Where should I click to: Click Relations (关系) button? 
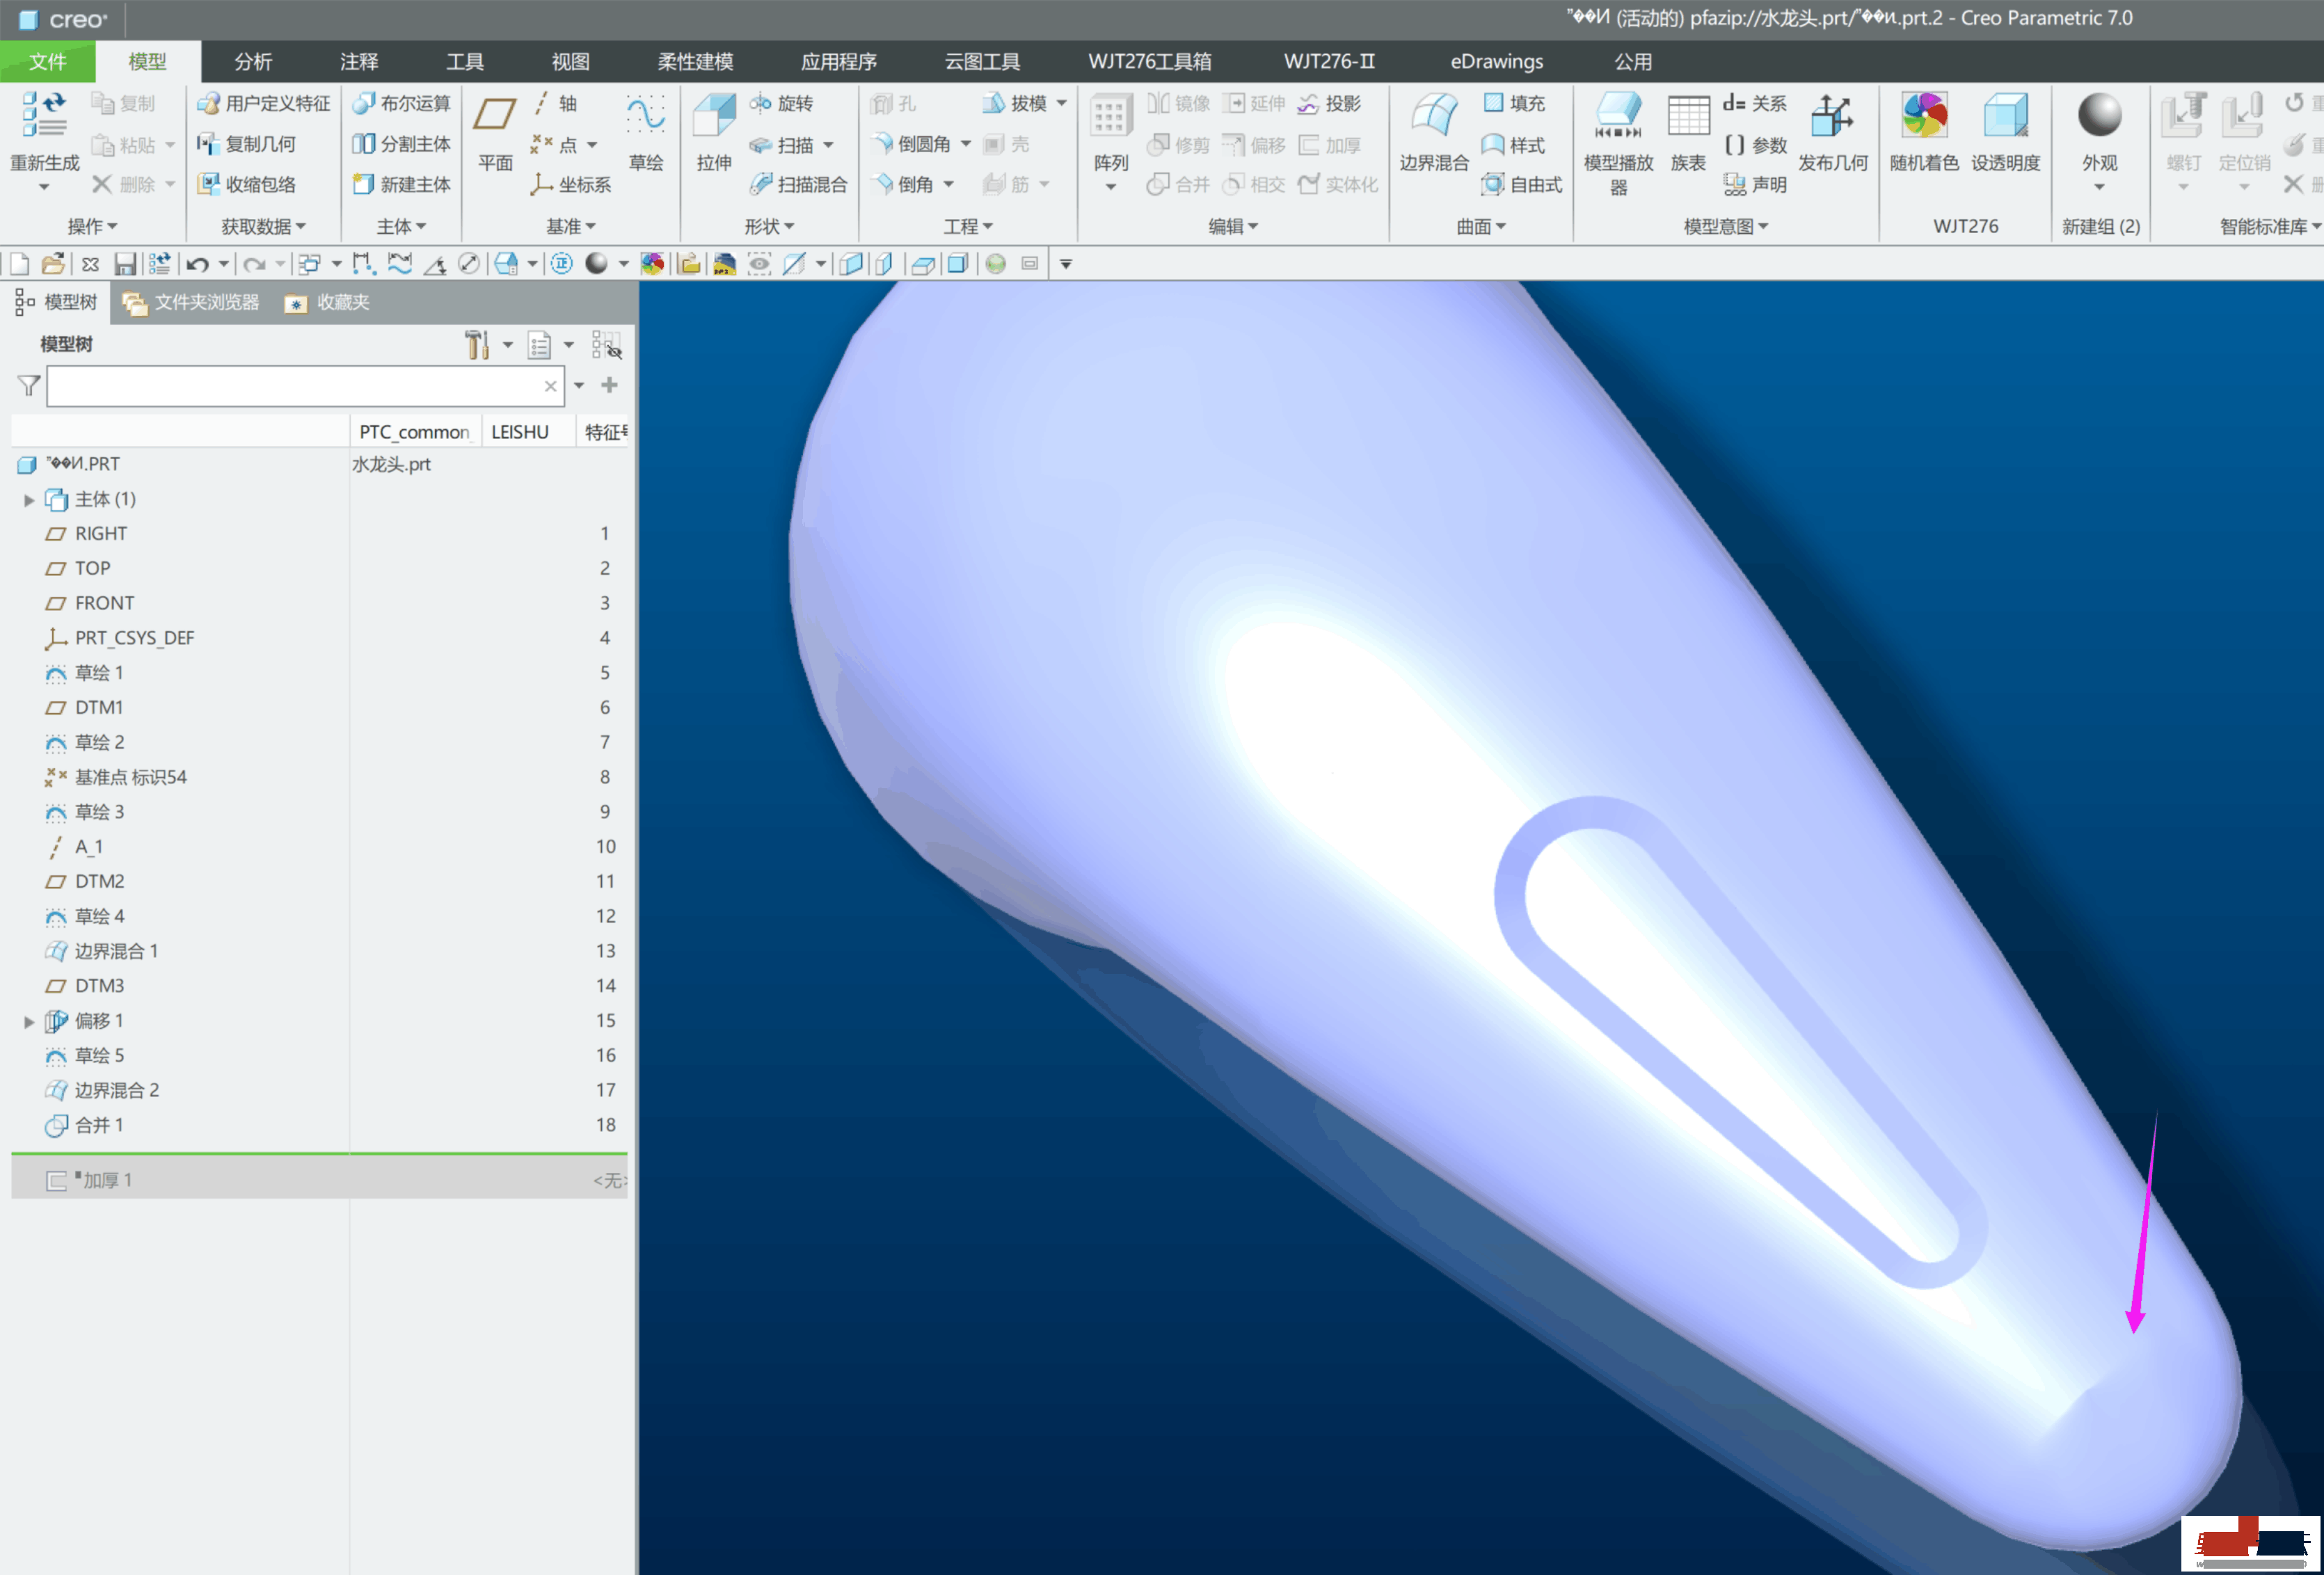click(1754, 103)
